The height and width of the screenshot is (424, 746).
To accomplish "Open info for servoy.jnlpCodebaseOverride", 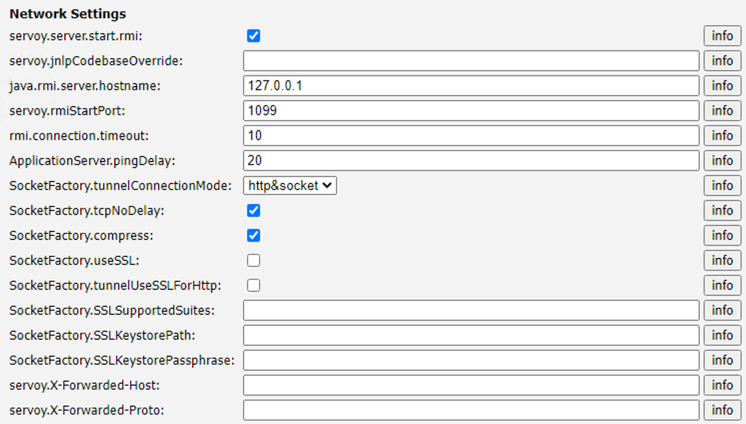I will (x=722, y=61).
